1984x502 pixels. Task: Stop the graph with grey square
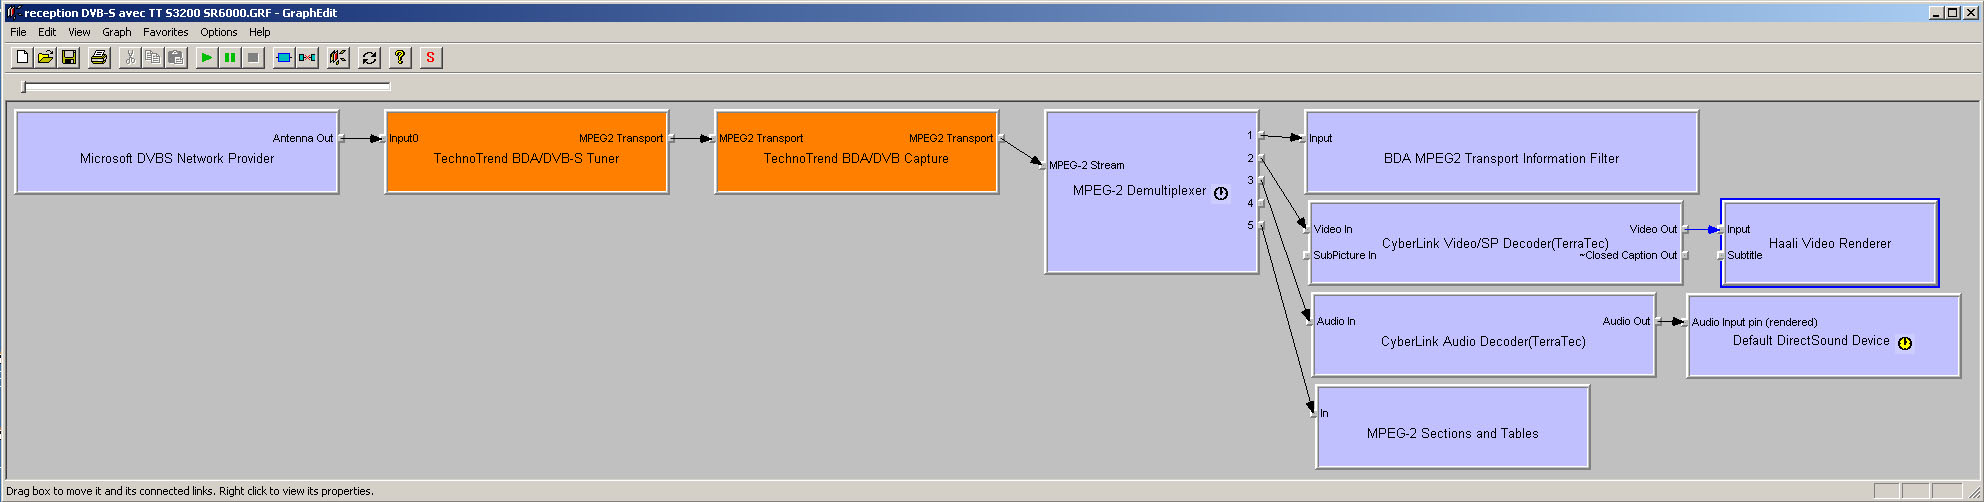click(253, 58)
